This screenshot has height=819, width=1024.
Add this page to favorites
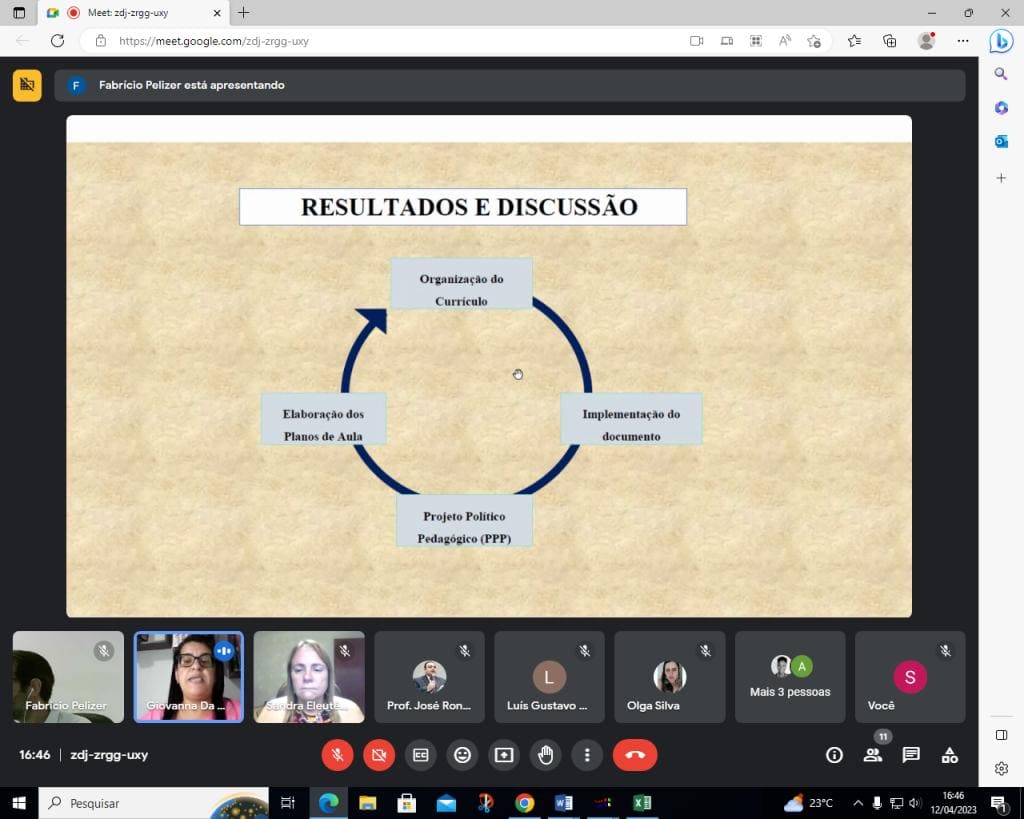pos(814,41)
